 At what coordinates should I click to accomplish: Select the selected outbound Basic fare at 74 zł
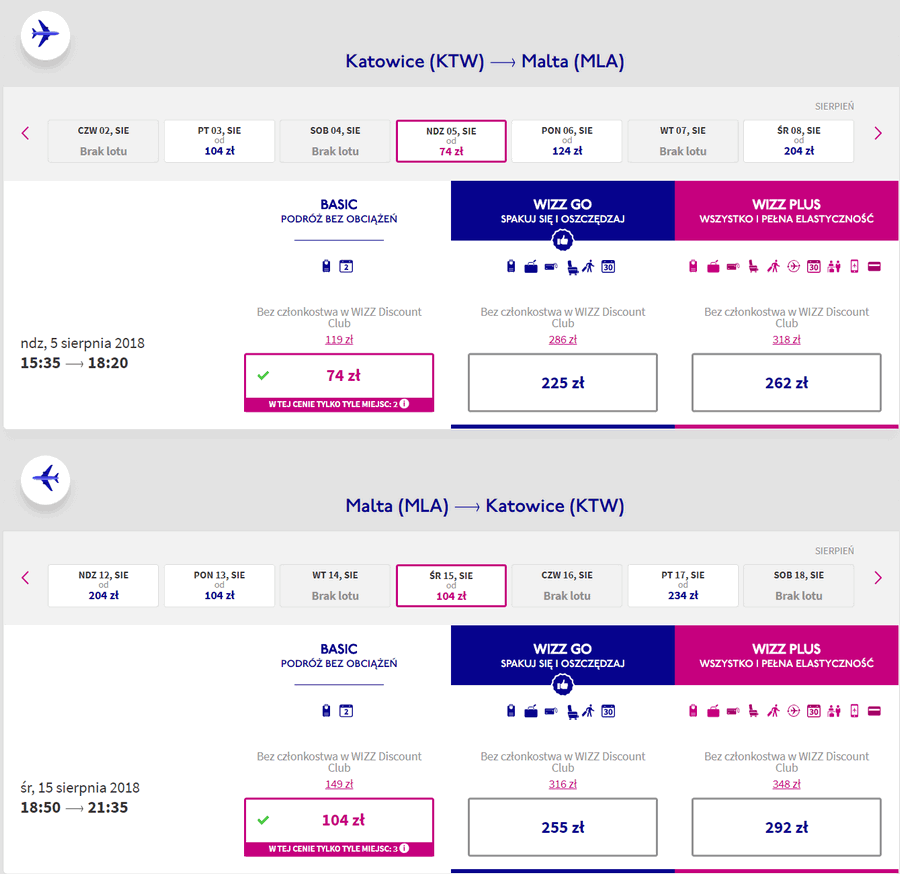tap(339, 382)
